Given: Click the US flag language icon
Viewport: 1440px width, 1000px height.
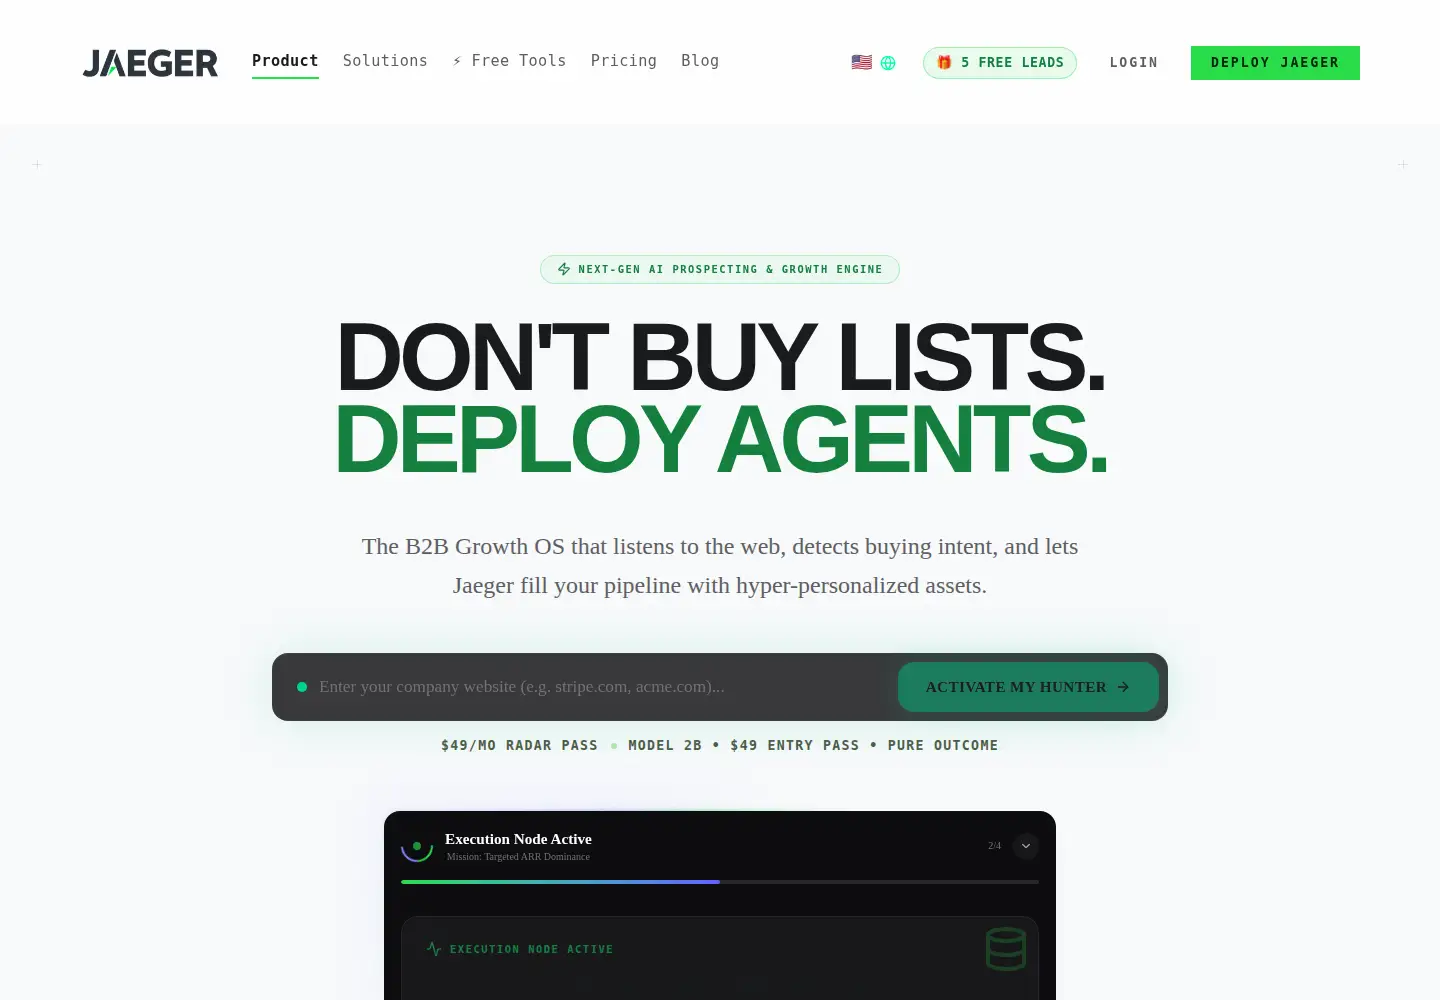Looking at the screenshot, I should click(862, 62).
